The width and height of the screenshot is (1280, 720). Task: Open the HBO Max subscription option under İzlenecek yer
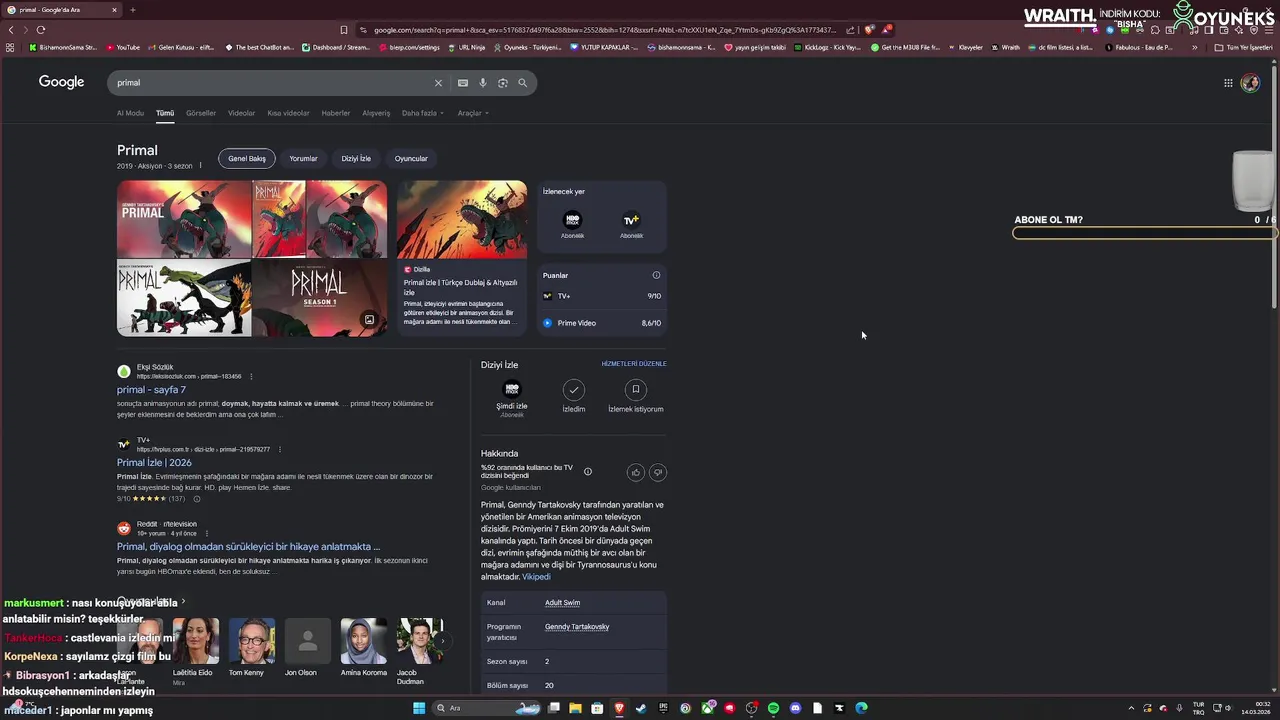[x=573, y=225]
